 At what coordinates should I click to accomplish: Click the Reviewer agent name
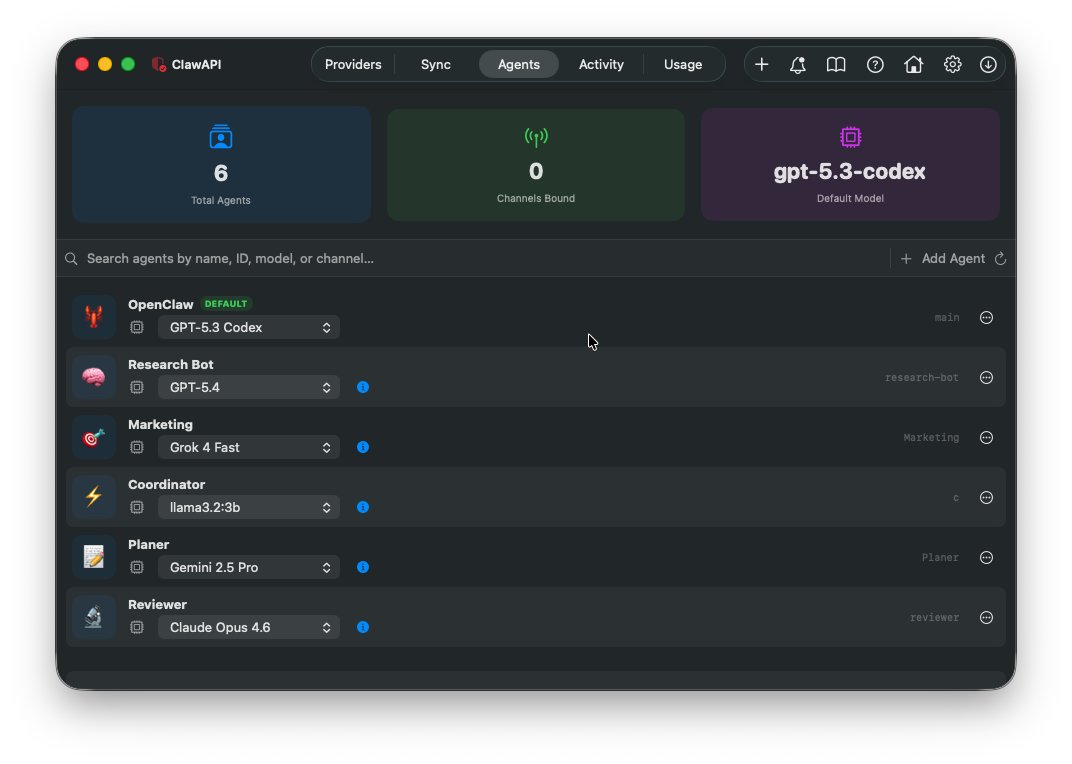157,605
